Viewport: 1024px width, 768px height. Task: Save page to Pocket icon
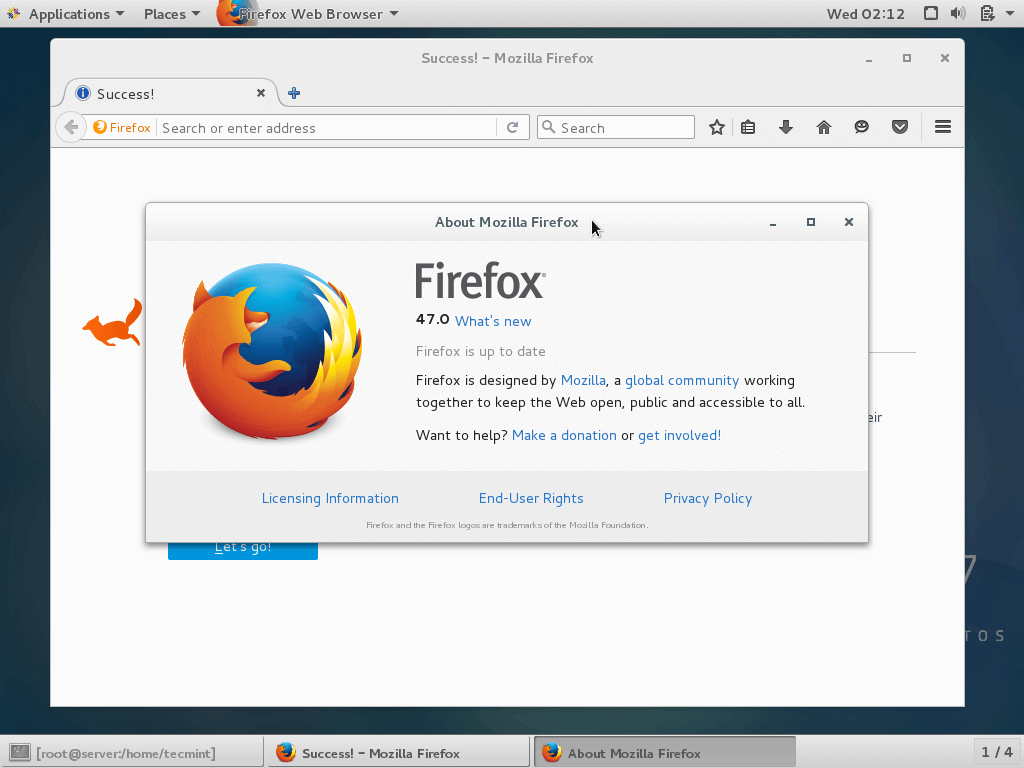click(x=900, y=127)
